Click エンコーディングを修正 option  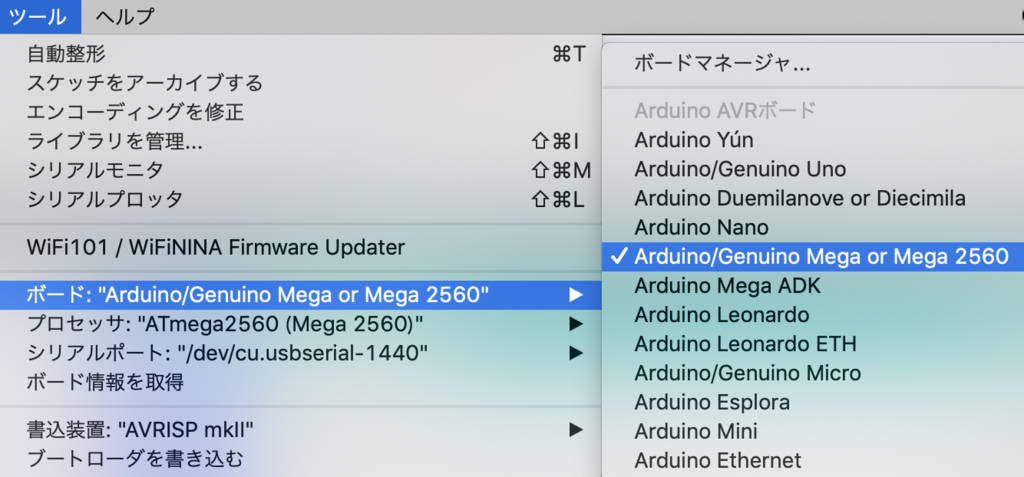coord(135,112)
